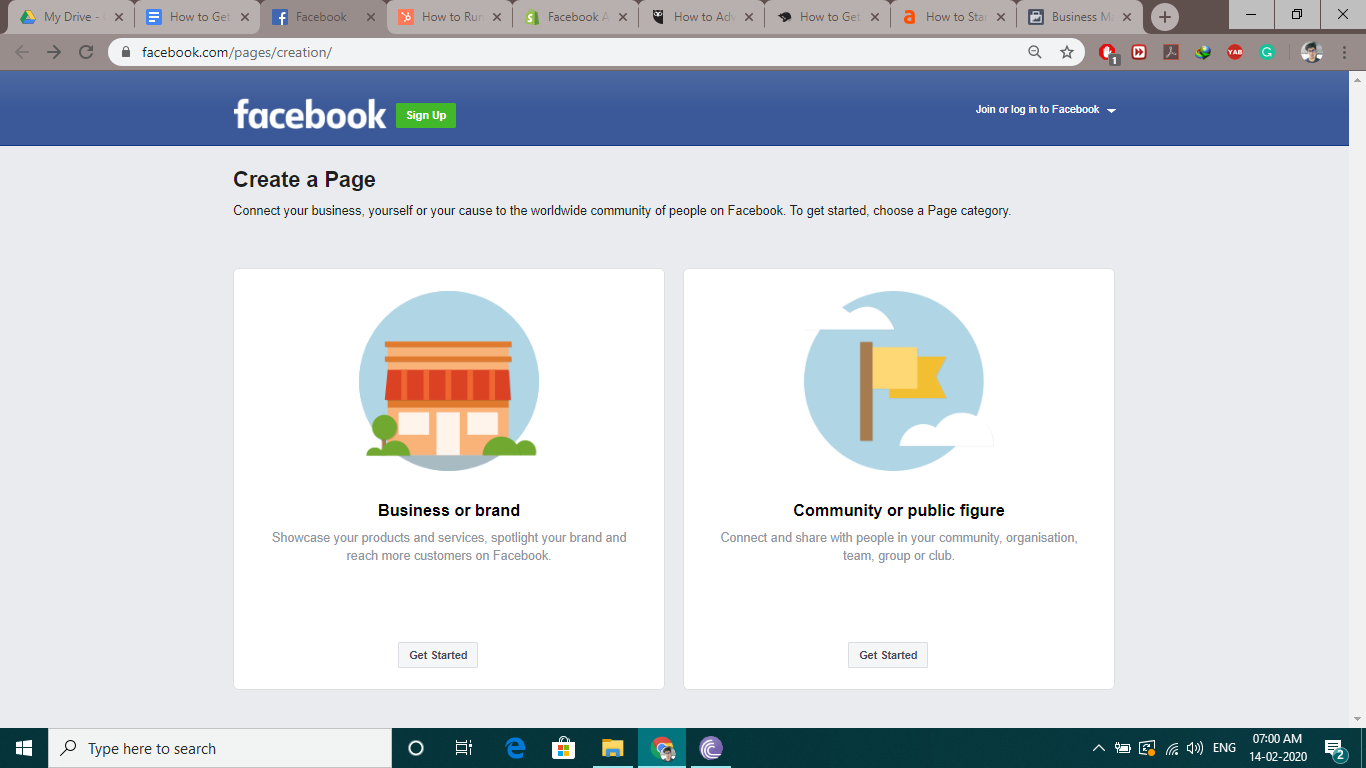Open the ENG language switcher
The height and width of the screenshot is (768, 1366).
[x=1224, y=748]
